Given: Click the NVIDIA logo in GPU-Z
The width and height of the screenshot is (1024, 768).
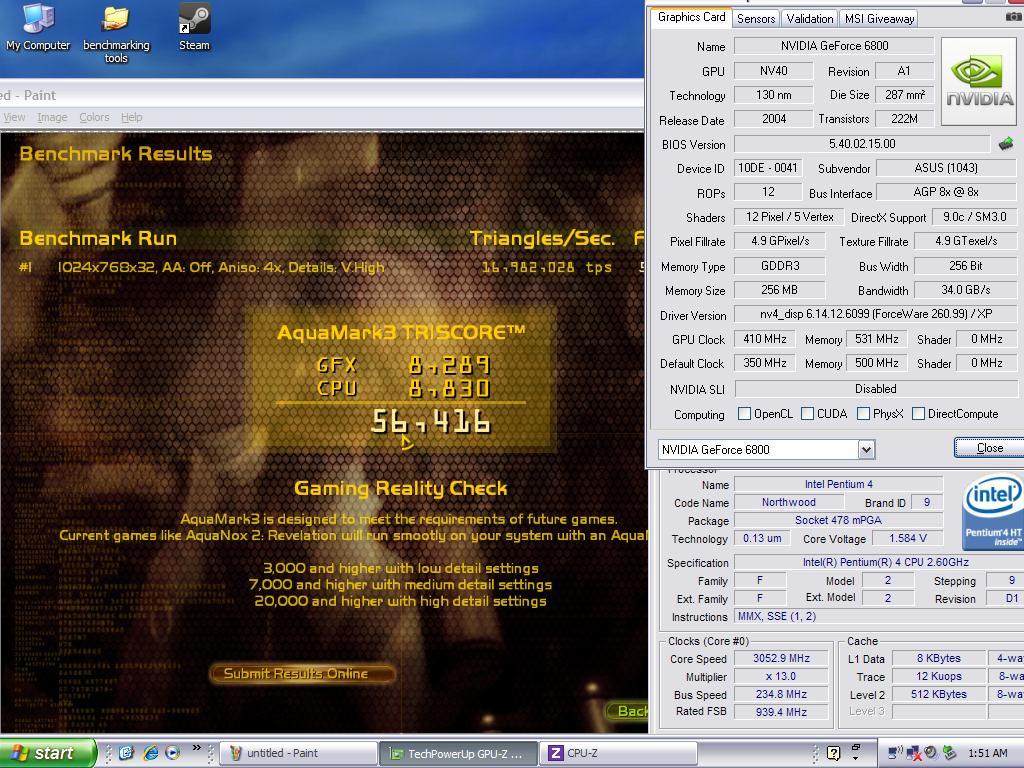Looking at the screenshot, I should pos(979,82).
